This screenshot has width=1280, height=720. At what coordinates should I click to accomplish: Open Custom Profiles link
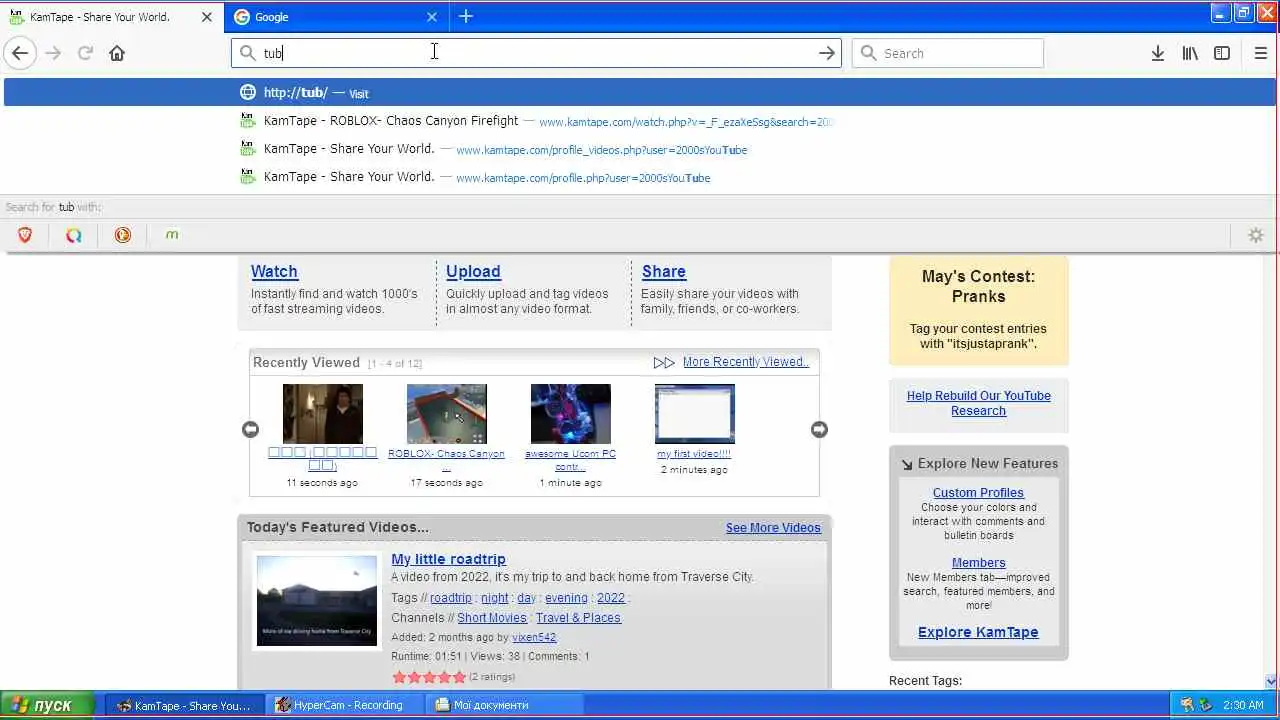click(x=978, y=493)
